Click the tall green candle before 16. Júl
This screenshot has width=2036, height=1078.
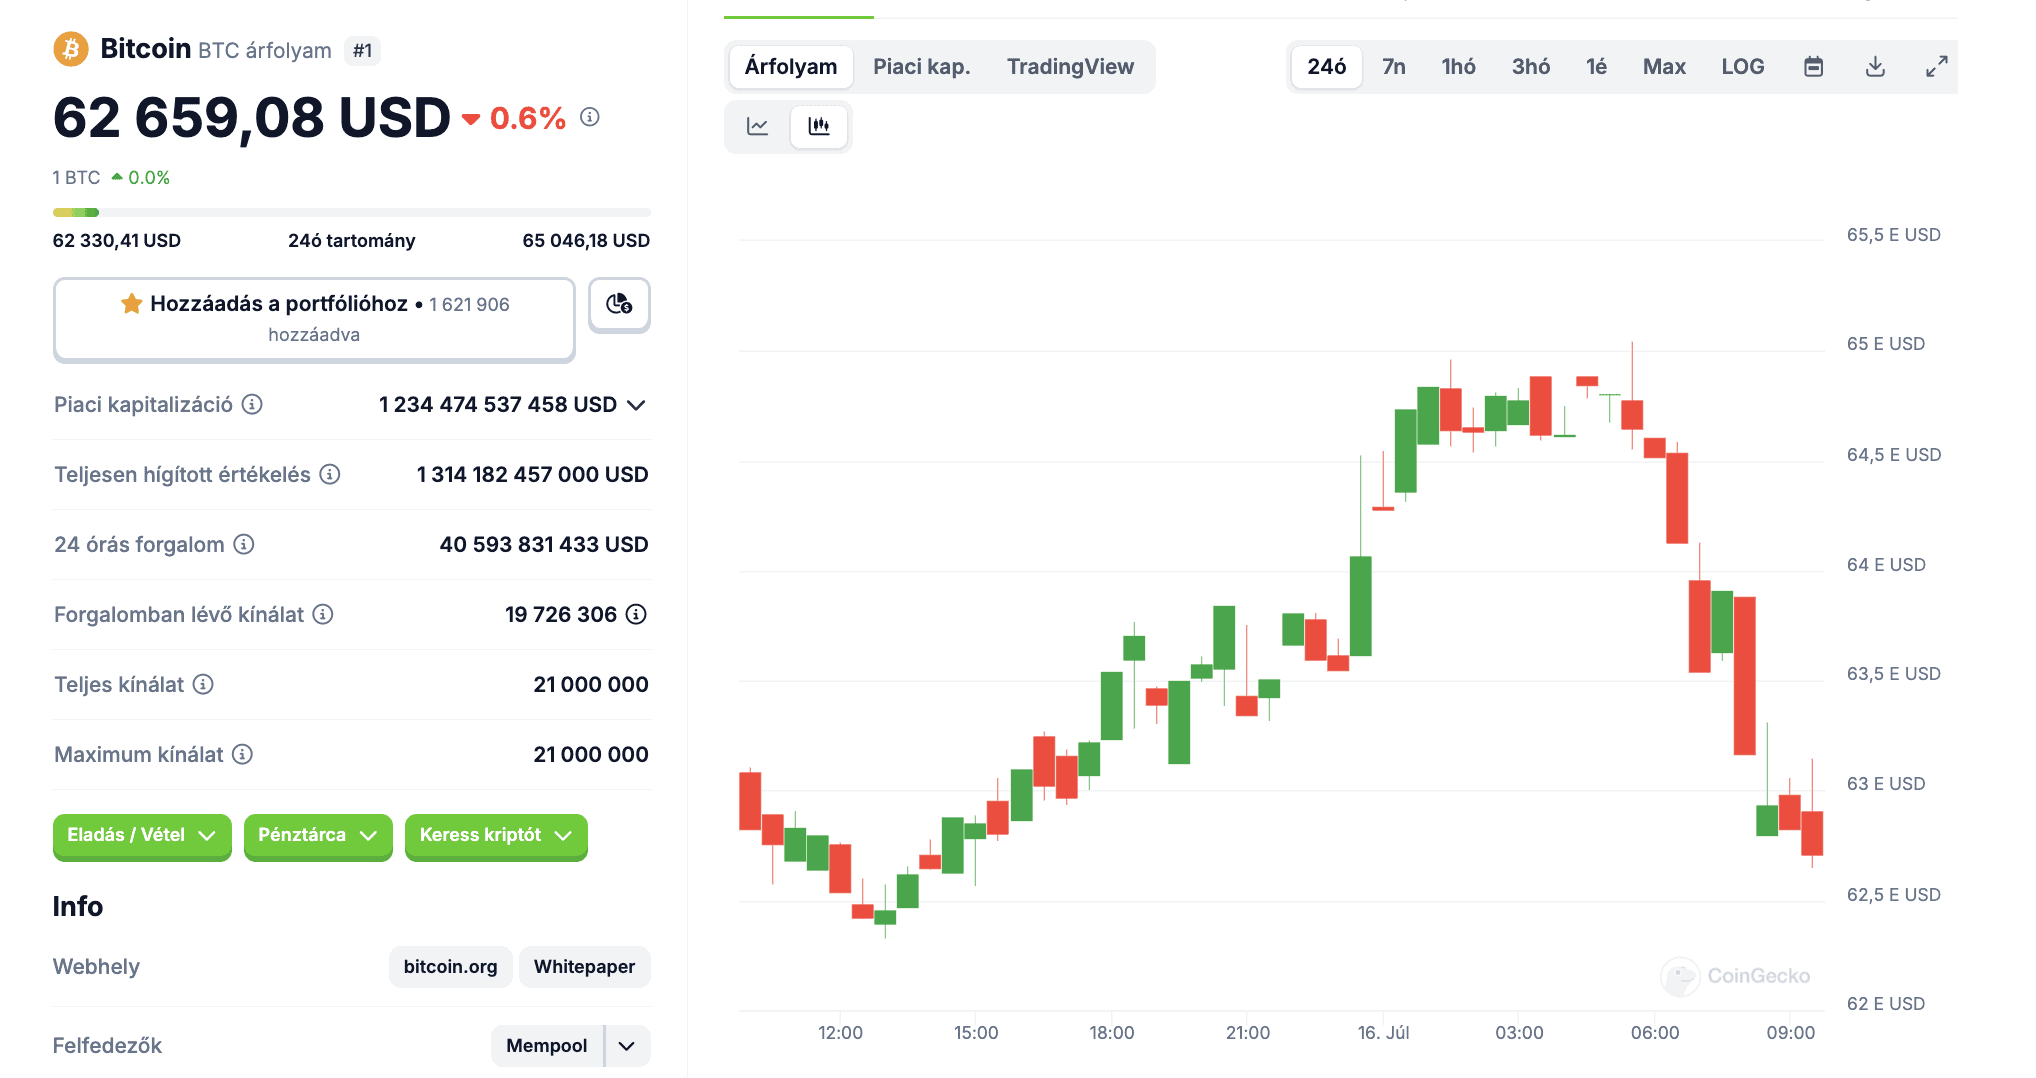(x=1360, y=606)
